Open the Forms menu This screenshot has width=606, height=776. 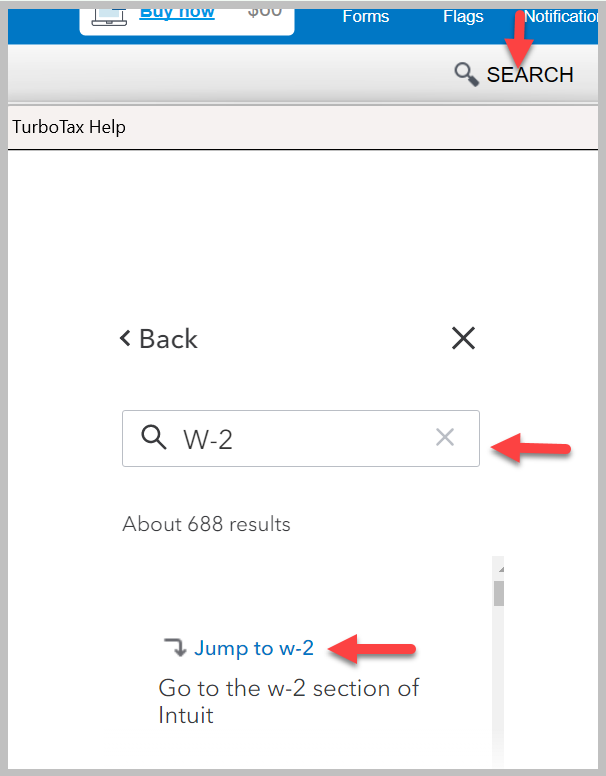(365, 16)
